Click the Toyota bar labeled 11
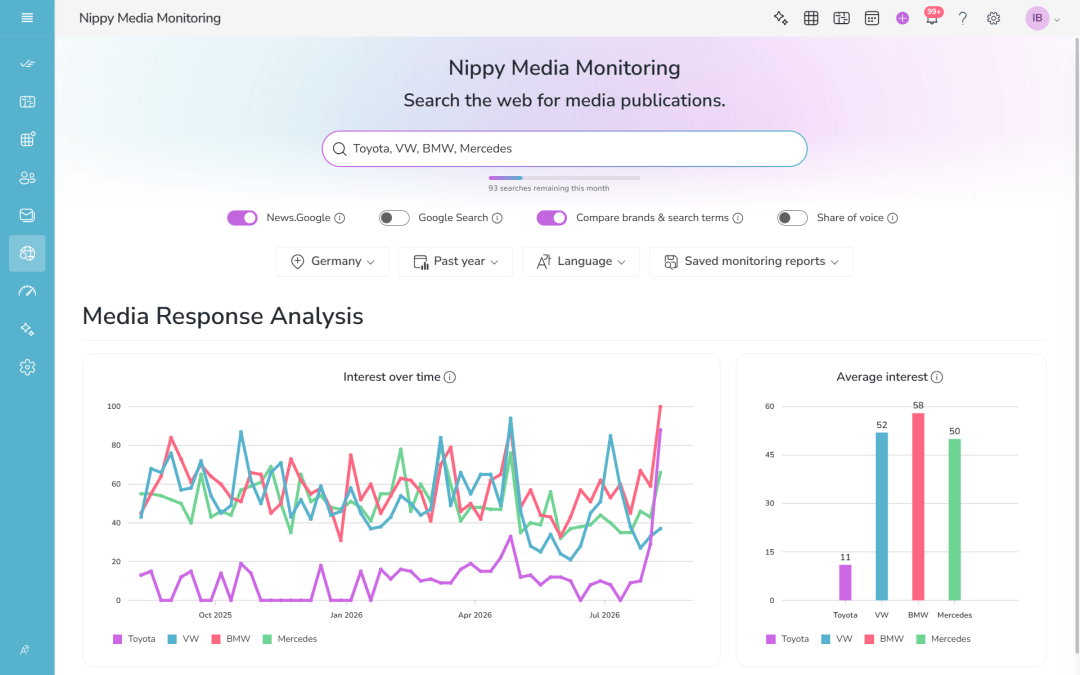This screenshot has width=1080, height=675. click(845, 583)
